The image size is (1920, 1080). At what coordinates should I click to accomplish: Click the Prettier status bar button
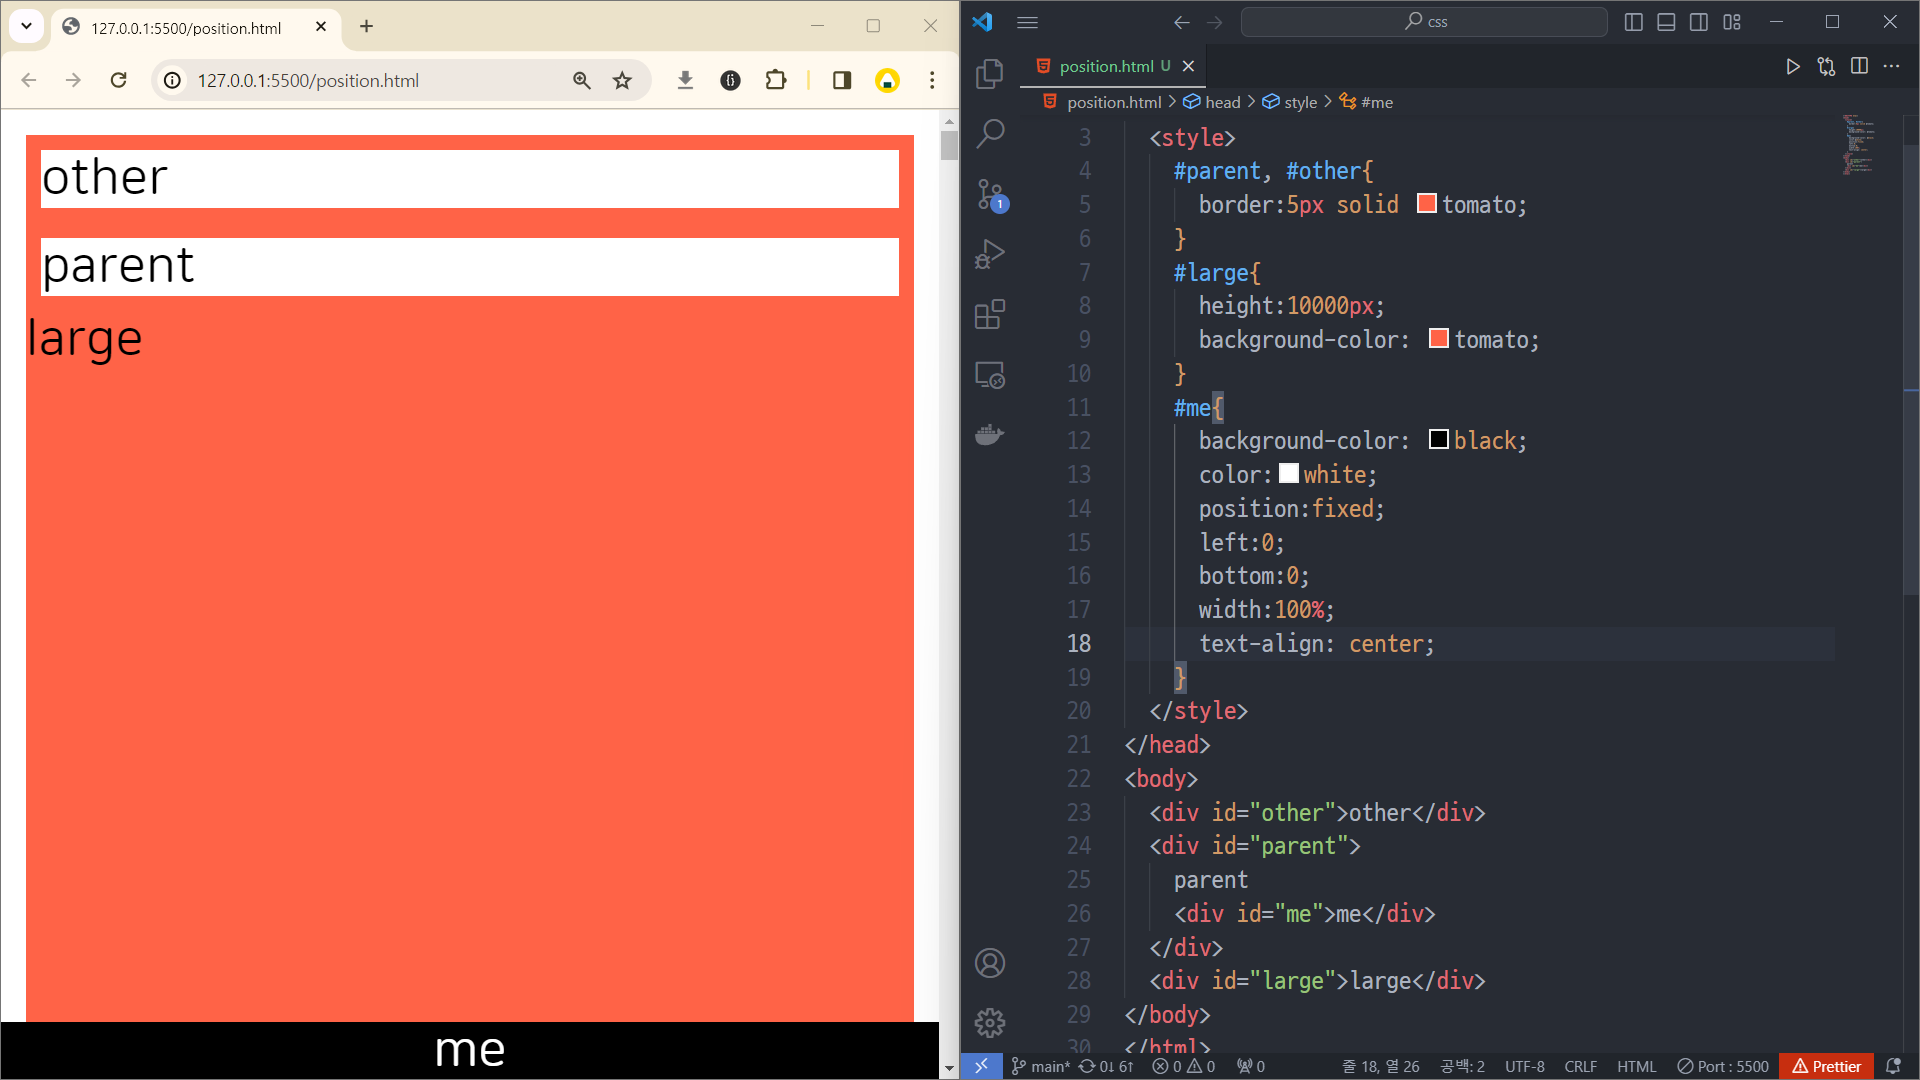click(x=1826, y=1066)
